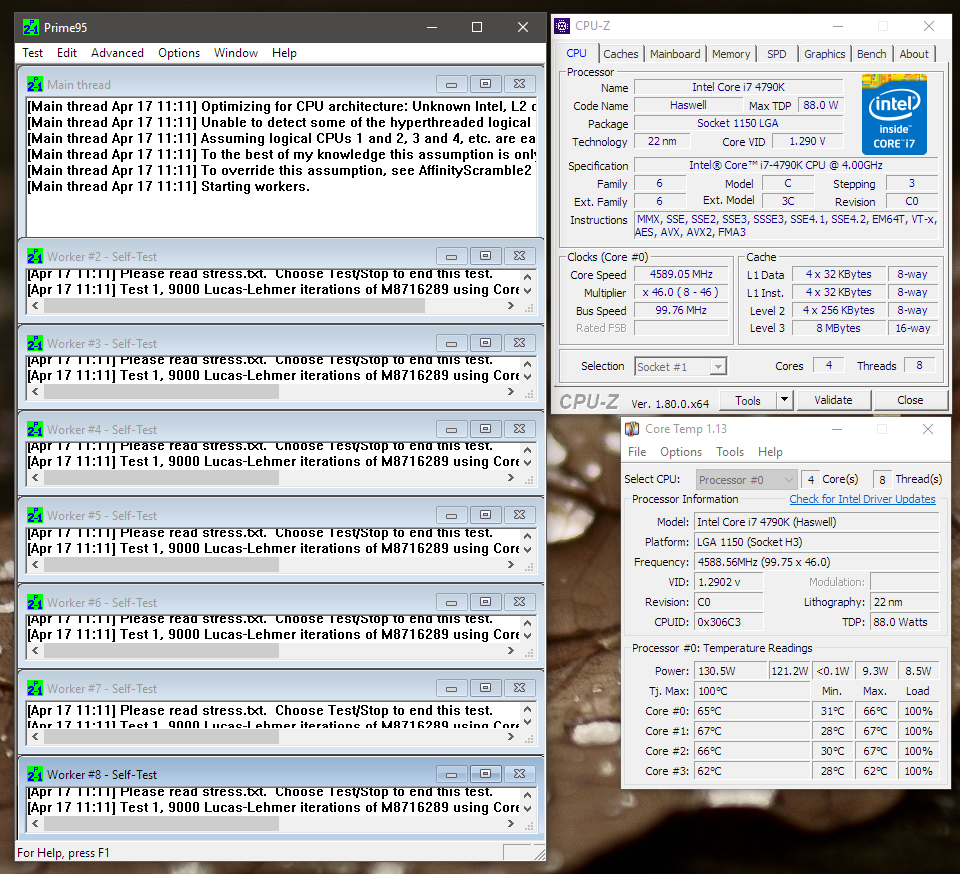Switch to the Graphics tab in CPU-Z
The width and height of the screenshot is (960, 874).
tap(824, 54)
